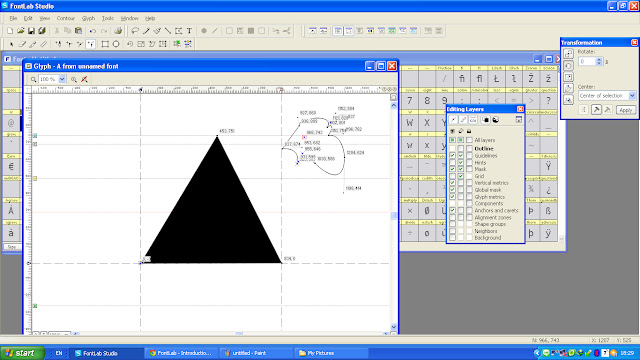The height and width of the screenshot is (360, 640).
Task: Select the Rectangle tool in tools bar
Action: [x=105, y=44]
